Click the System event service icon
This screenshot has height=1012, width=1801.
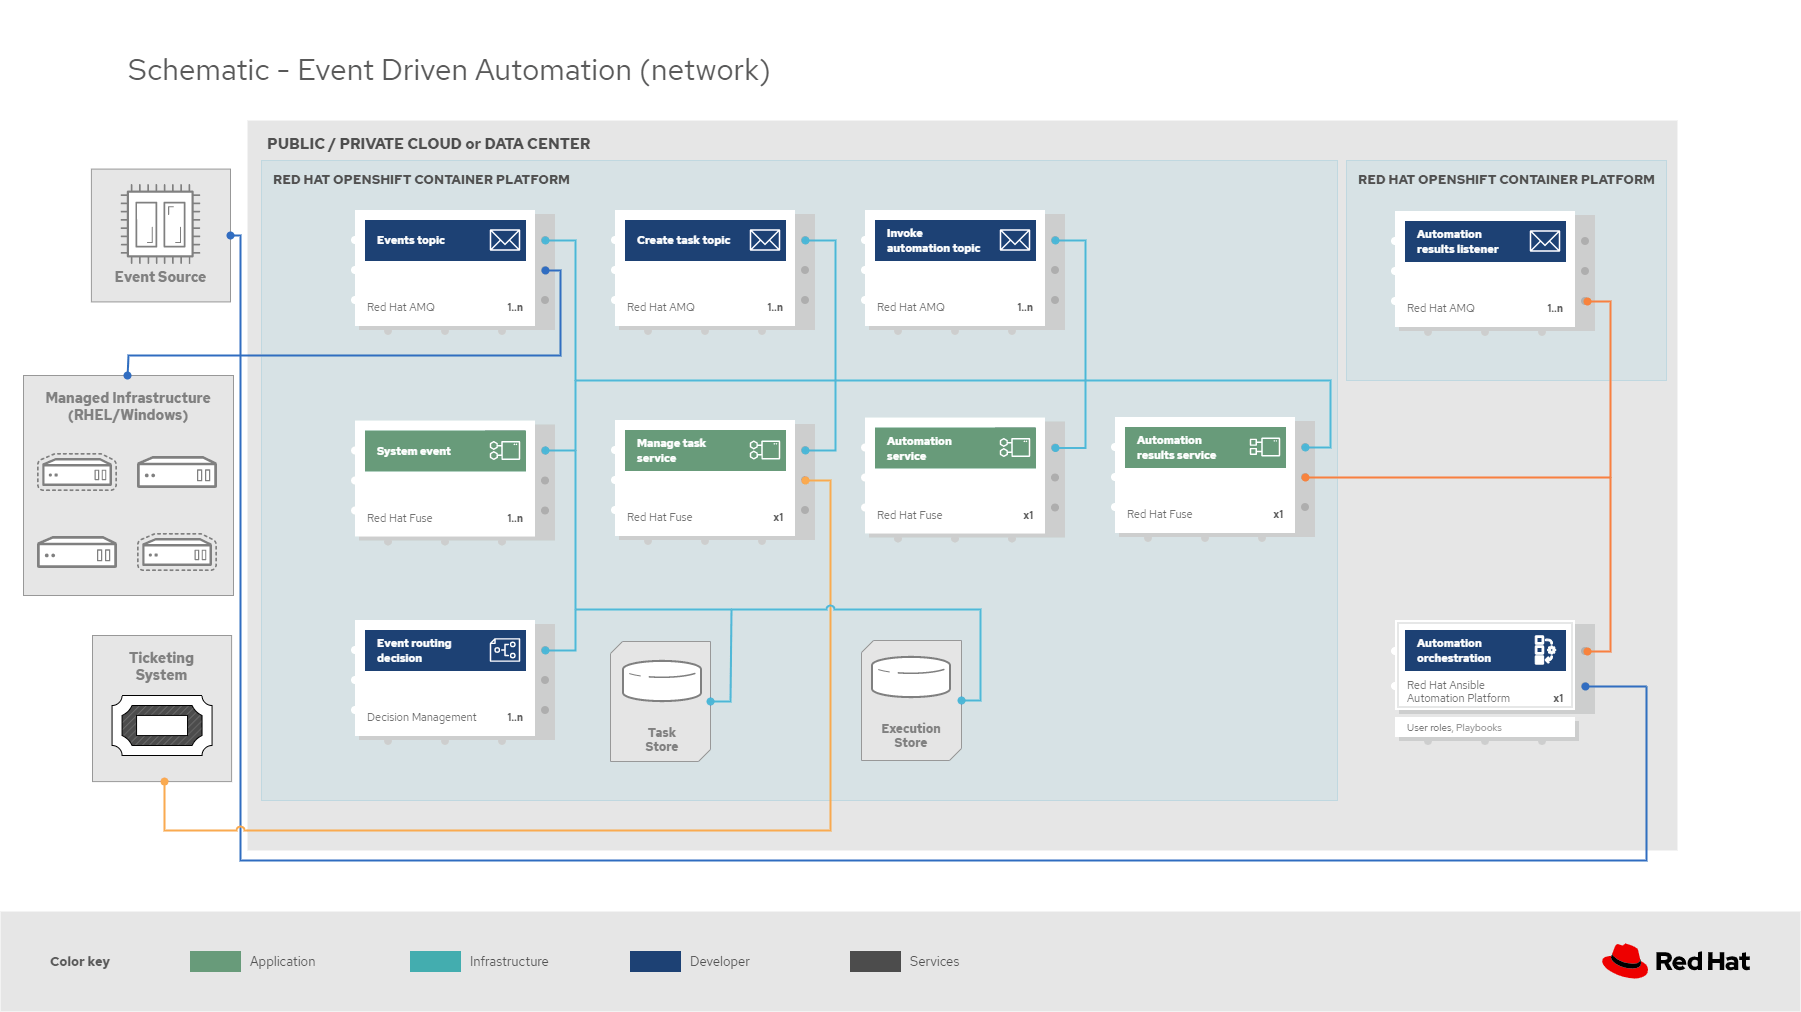pyautogui.click(x=505, y=450)
